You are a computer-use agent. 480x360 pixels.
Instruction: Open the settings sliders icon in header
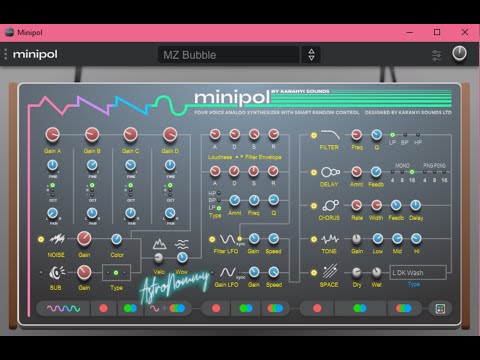point(437,55)
